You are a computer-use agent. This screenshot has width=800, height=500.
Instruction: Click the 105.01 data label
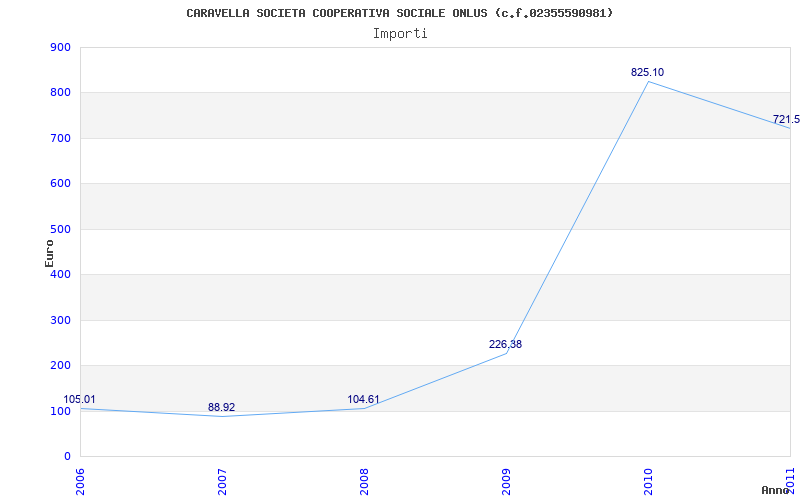click(x=80, y=399)
